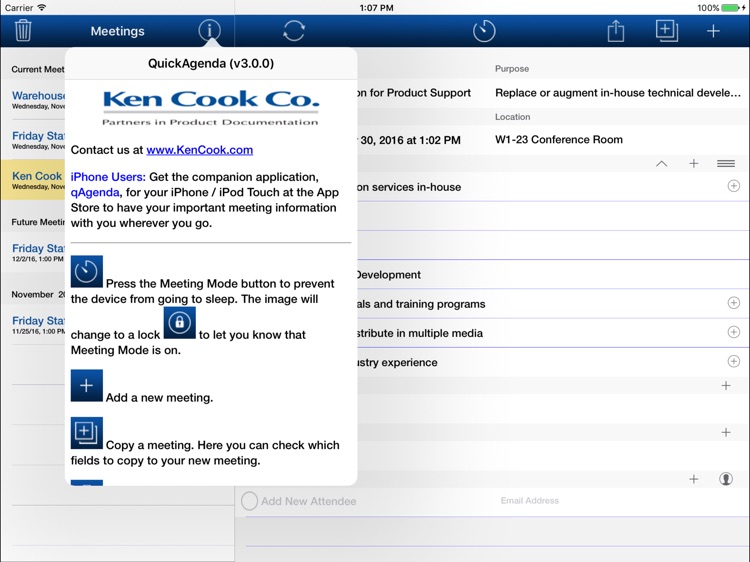Open contacts picker person icon
Screen dimensions: 750x562
[726, 479]
